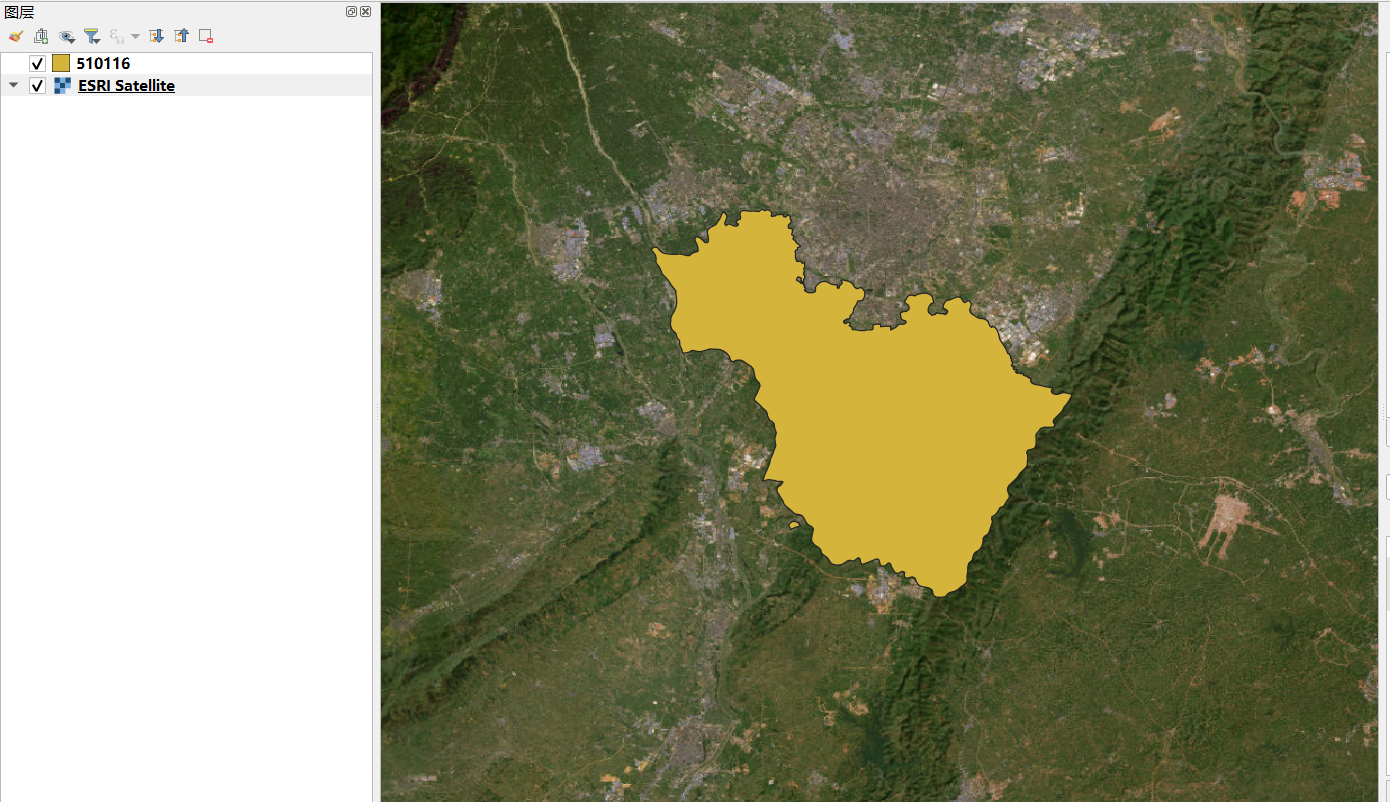
Task: Select the ESRI Satellite layer name
Action: pos(126,86)
